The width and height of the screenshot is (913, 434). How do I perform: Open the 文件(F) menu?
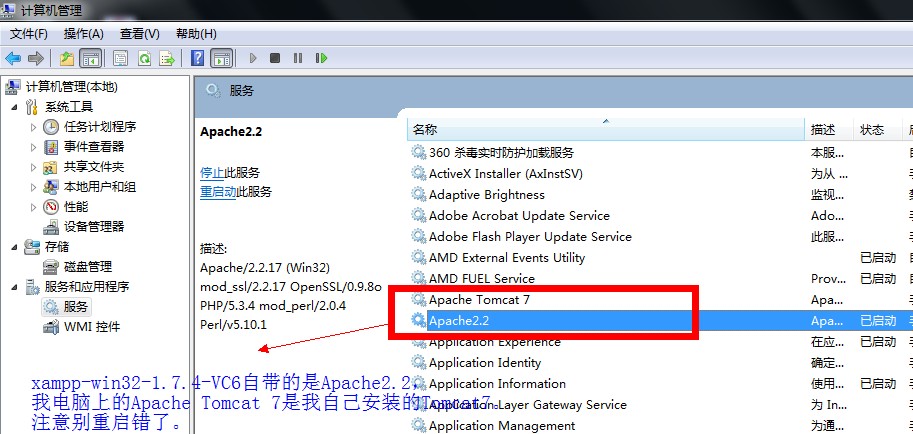tap(29, 34)
